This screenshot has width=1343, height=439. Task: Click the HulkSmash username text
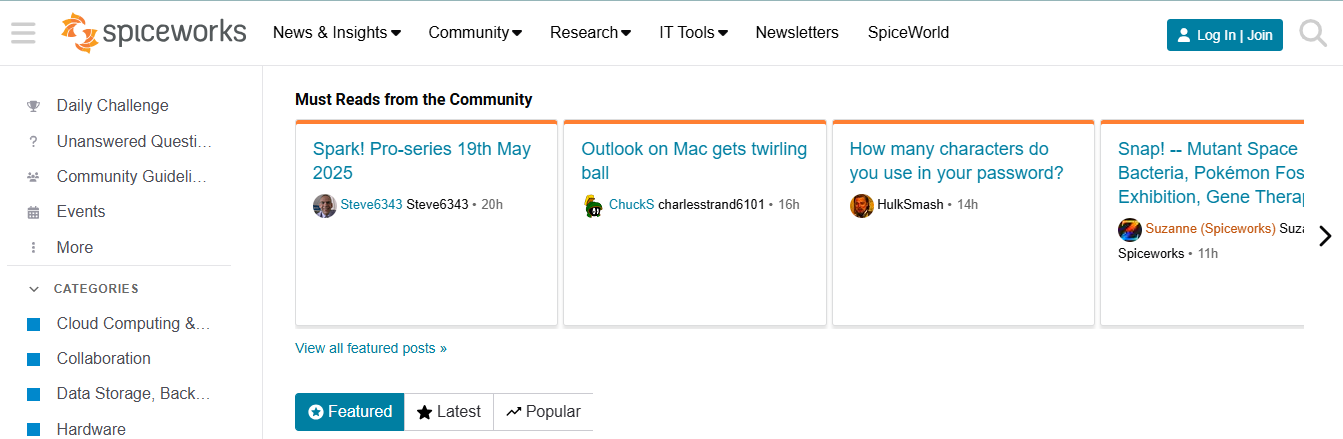click(911, 205)
